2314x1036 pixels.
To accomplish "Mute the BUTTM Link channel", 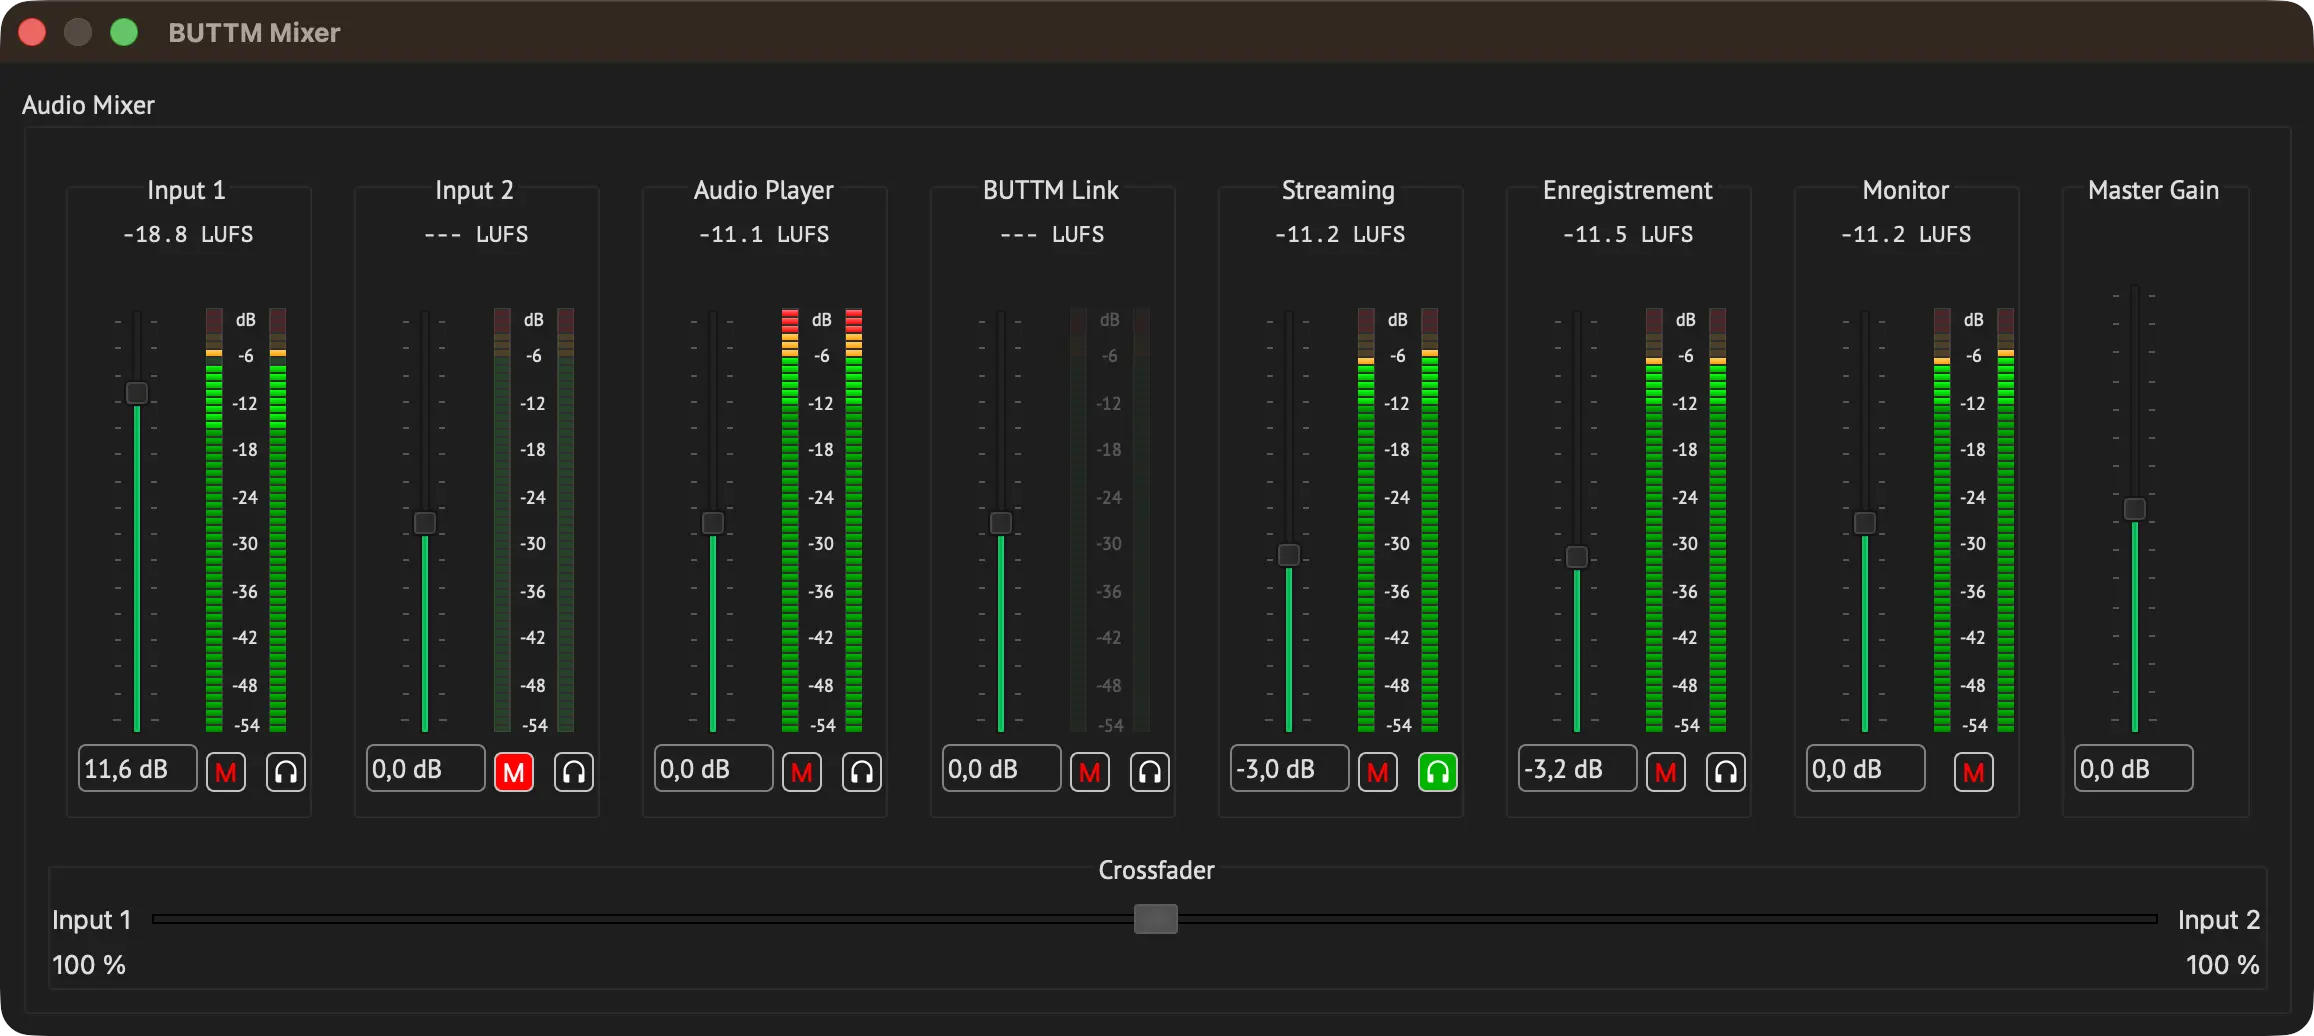I will (1090, 771).
